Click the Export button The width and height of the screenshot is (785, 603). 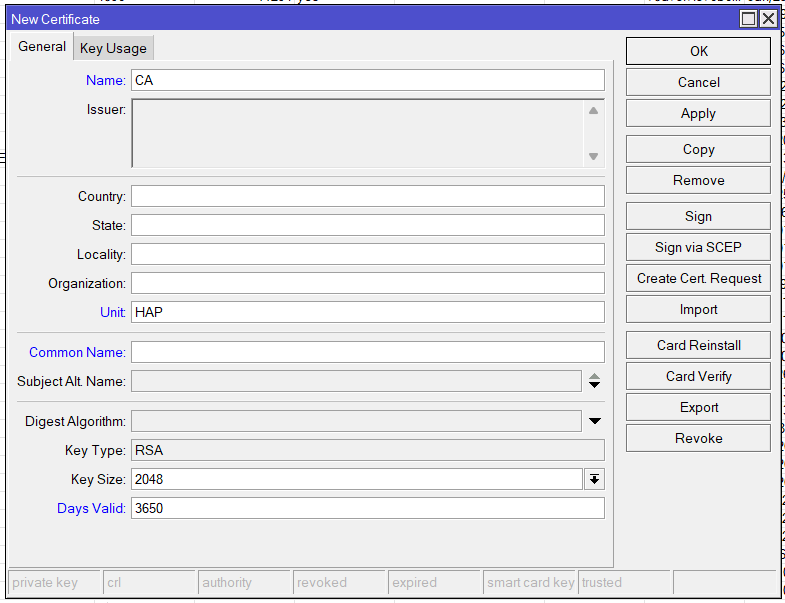[698, 408]
